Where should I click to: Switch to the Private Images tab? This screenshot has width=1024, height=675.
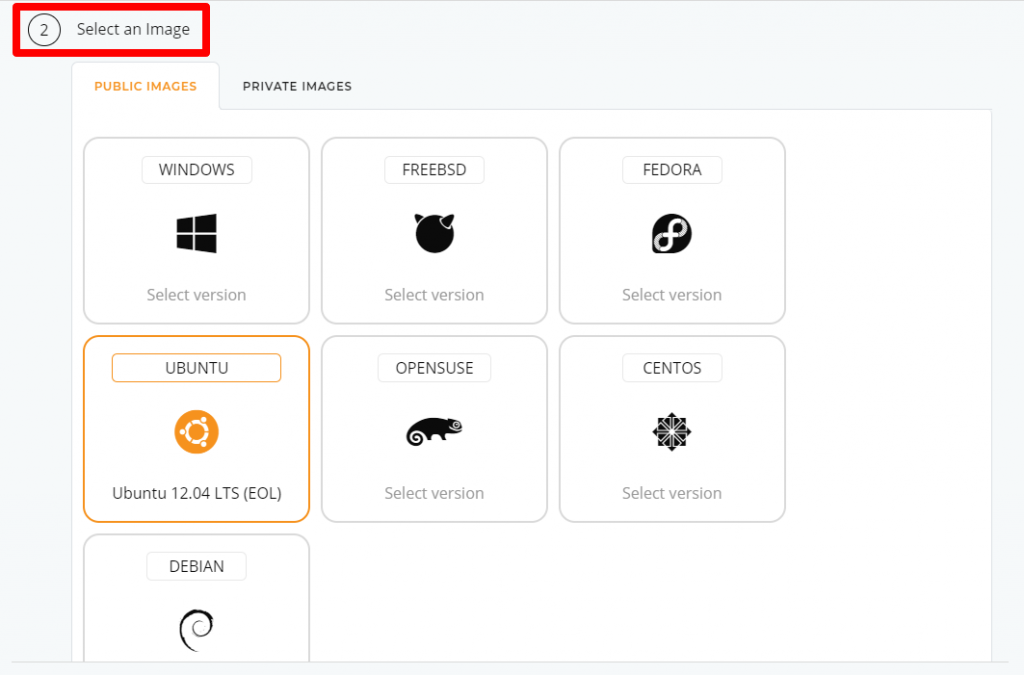[297, 86]
